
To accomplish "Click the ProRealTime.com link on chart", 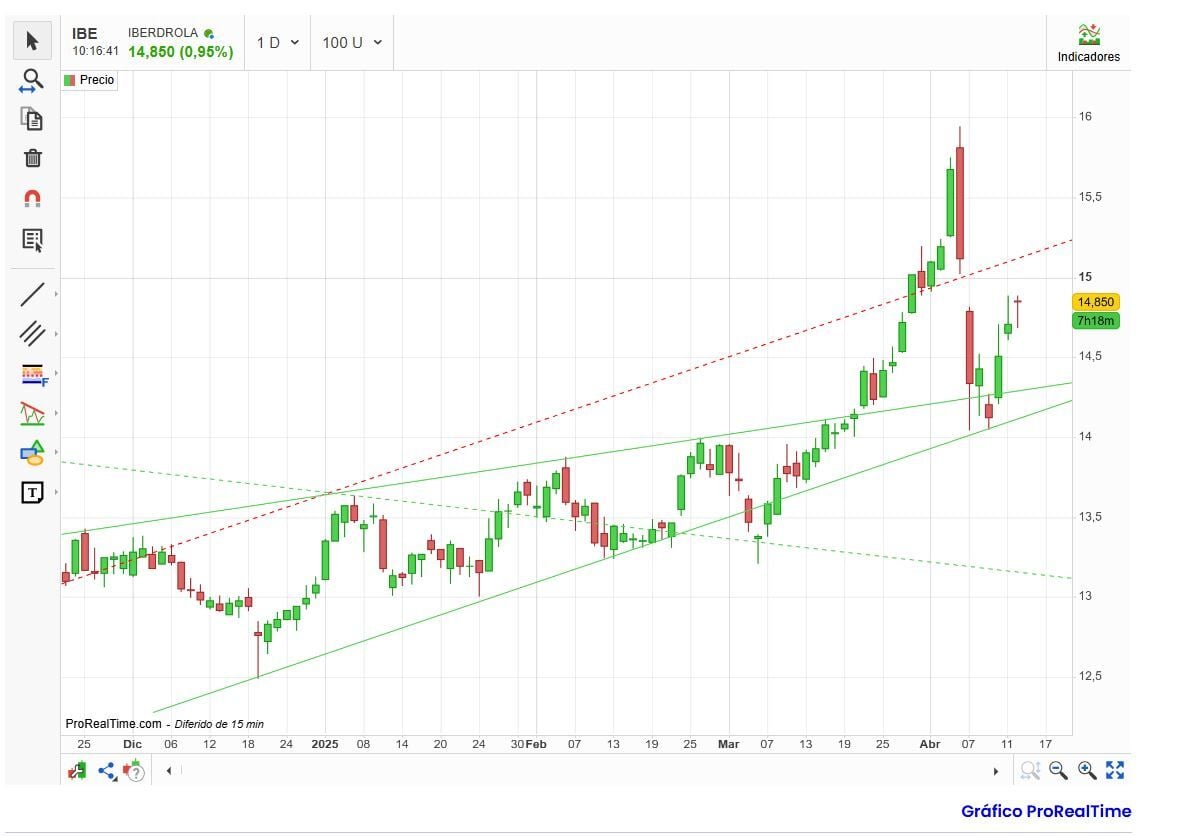I will click(114, 723).
